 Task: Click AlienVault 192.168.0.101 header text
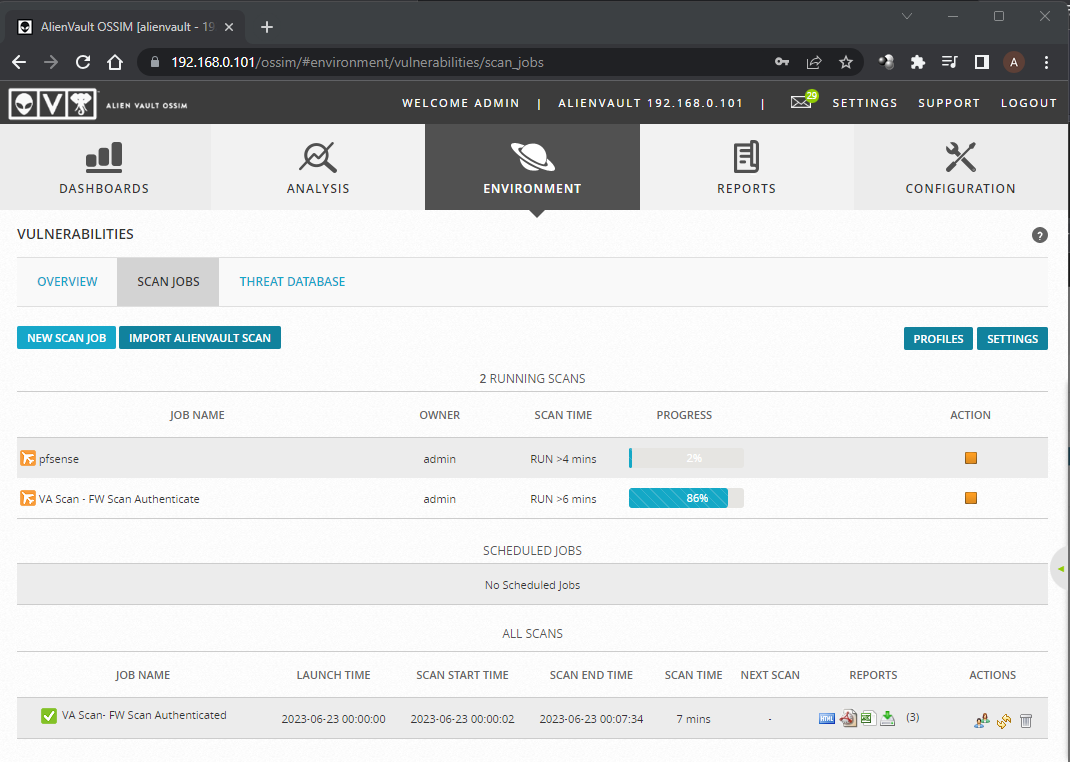(x=650, y=103)
